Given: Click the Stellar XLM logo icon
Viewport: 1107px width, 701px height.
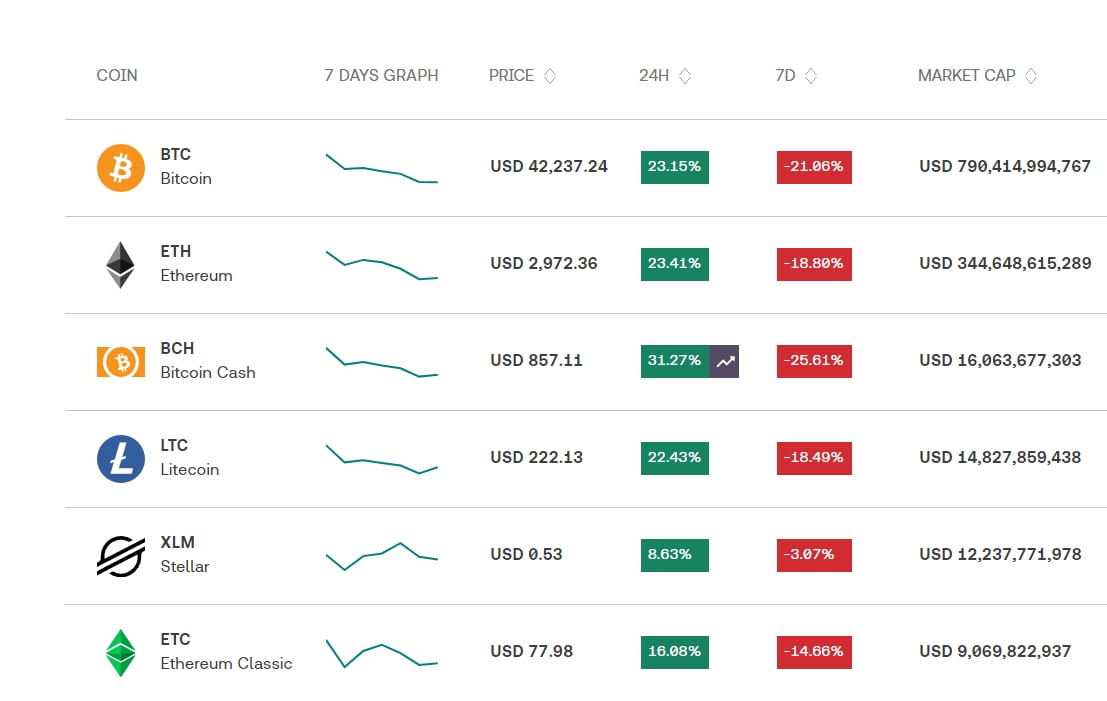Looking at the screenshot, I should (121, 556).
